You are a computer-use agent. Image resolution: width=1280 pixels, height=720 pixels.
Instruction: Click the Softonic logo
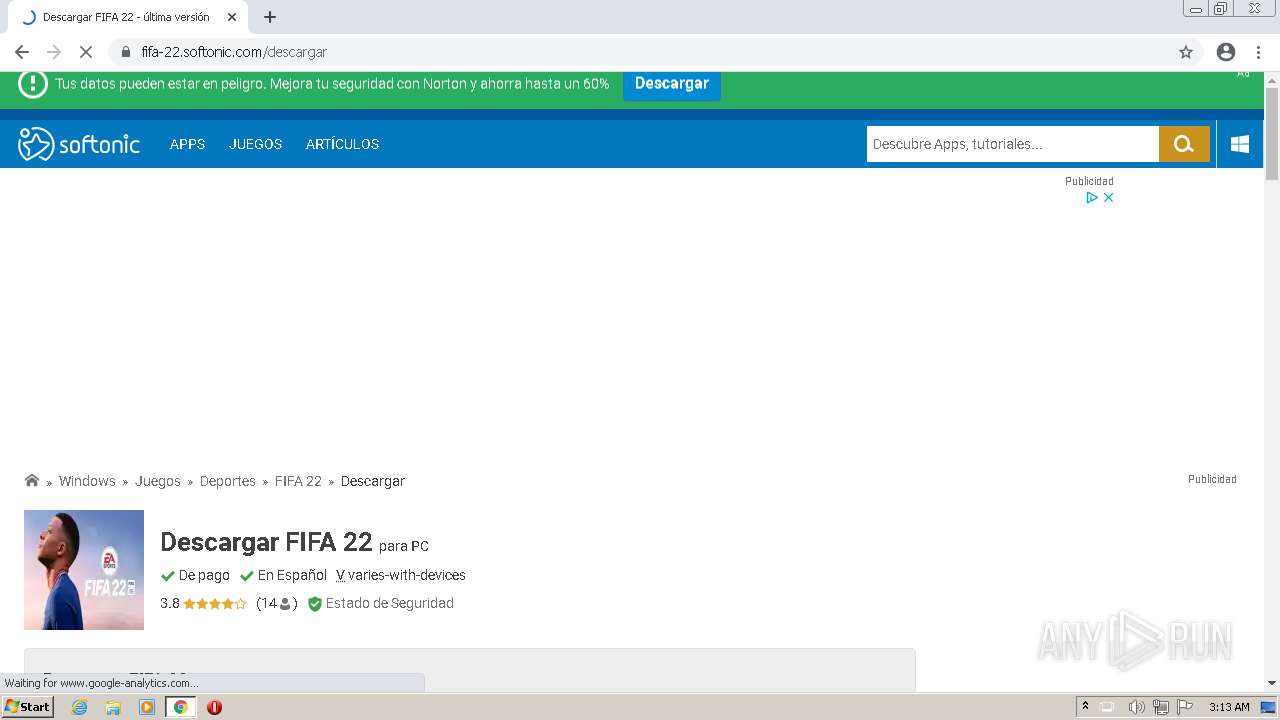point(79,144)
